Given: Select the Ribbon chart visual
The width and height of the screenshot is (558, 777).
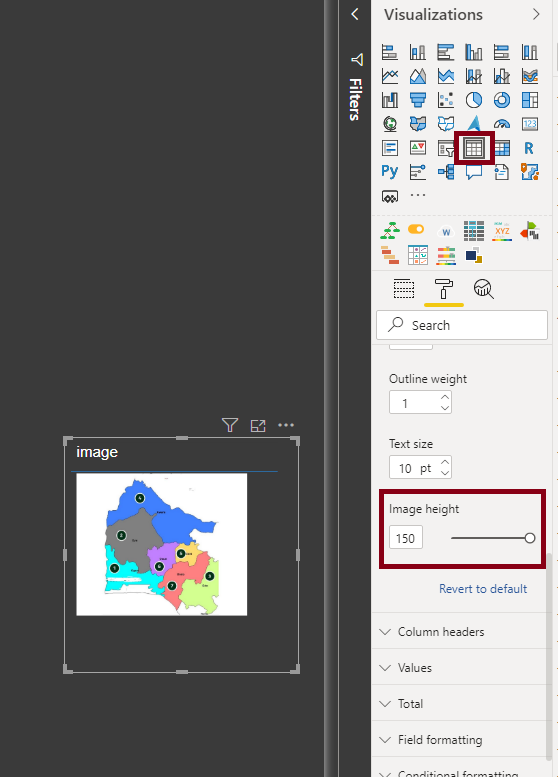Looking at the screenshot, I should (530, 76).
